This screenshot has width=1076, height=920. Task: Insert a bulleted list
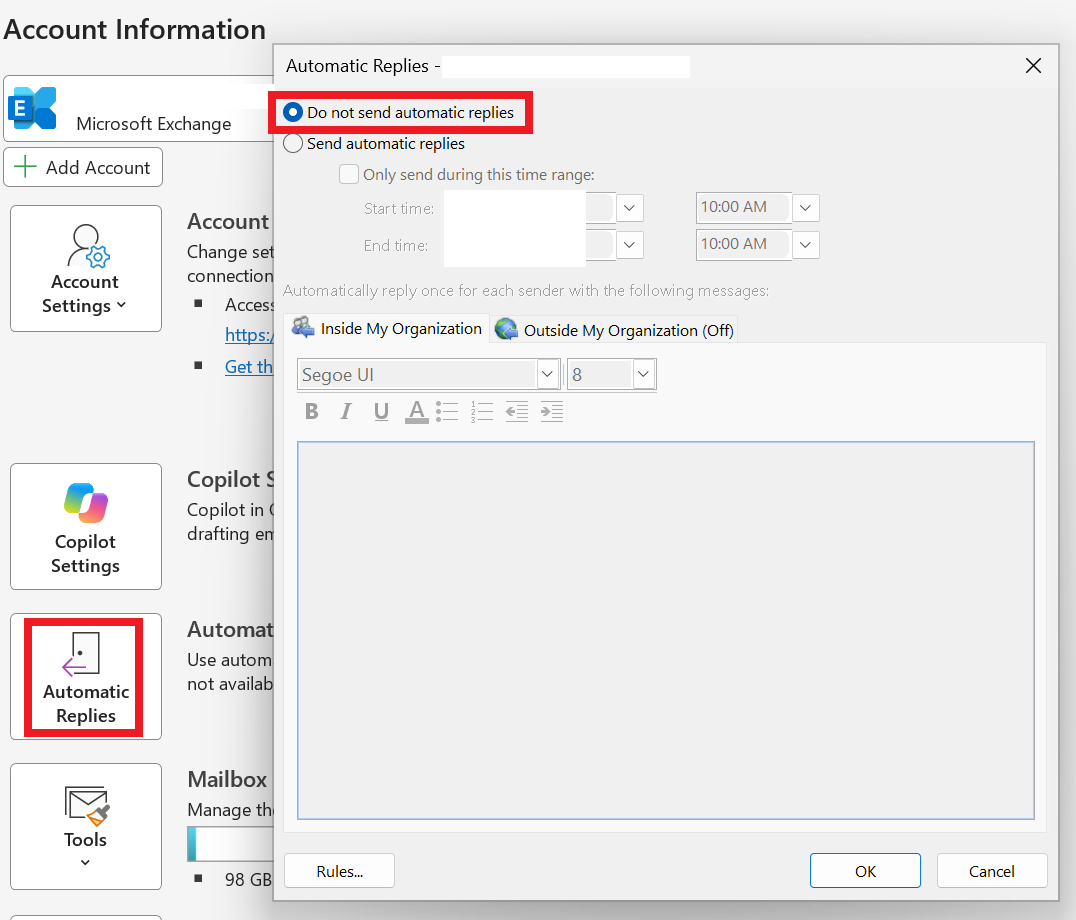[447, 411]
